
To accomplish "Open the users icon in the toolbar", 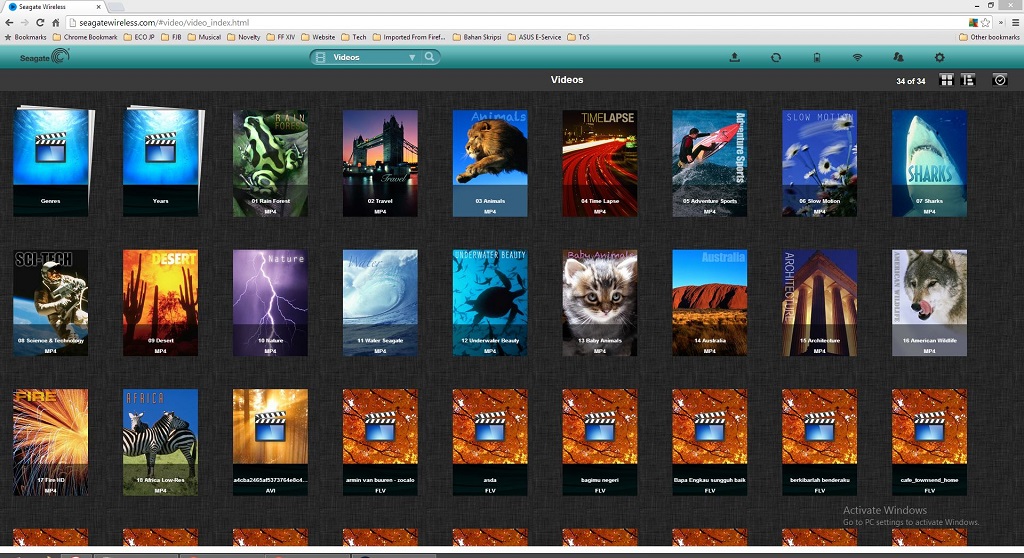I will (898, 58).
